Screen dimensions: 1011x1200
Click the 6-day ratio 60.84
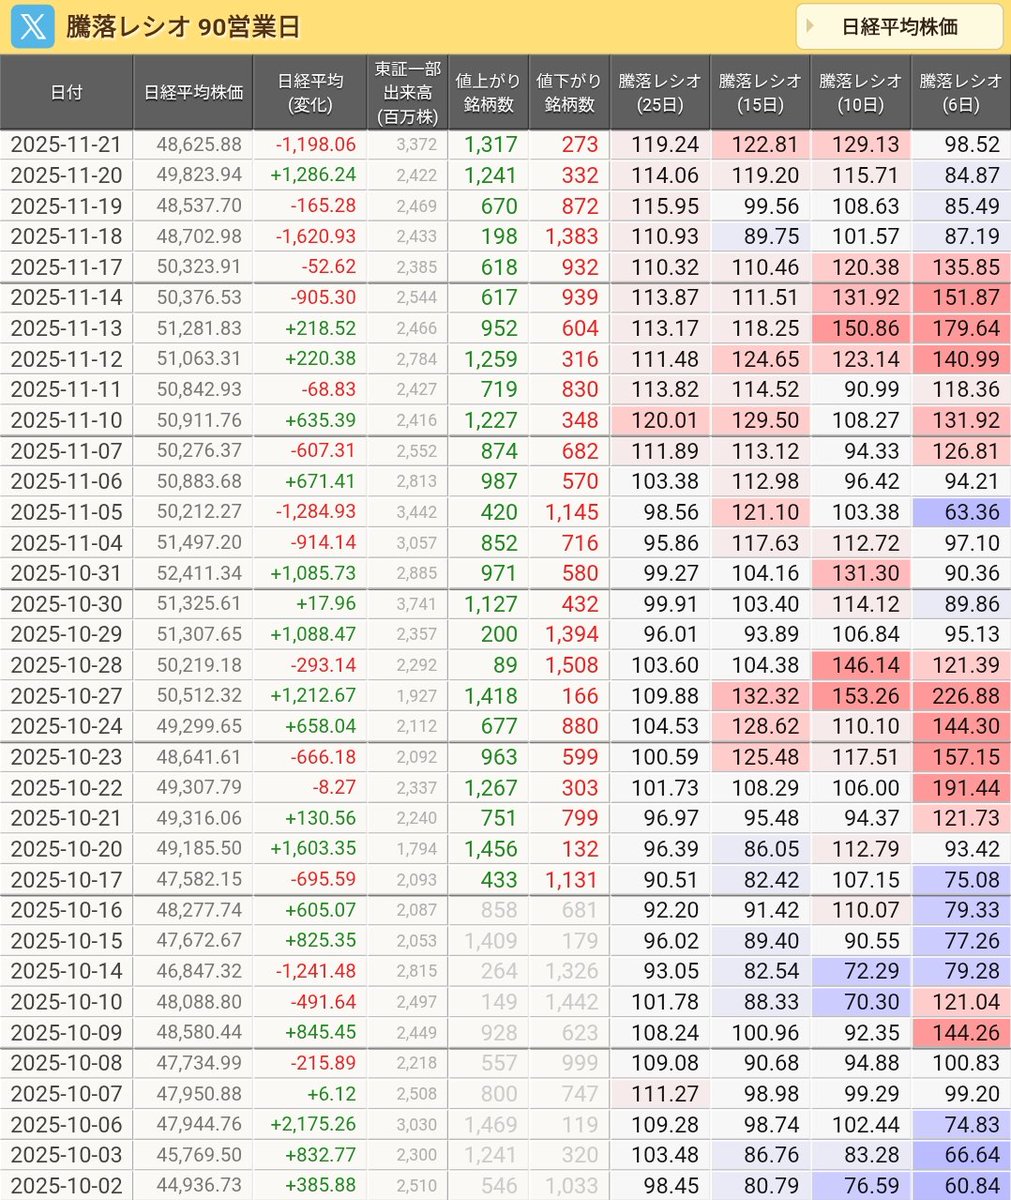[x=971, y=1185]
